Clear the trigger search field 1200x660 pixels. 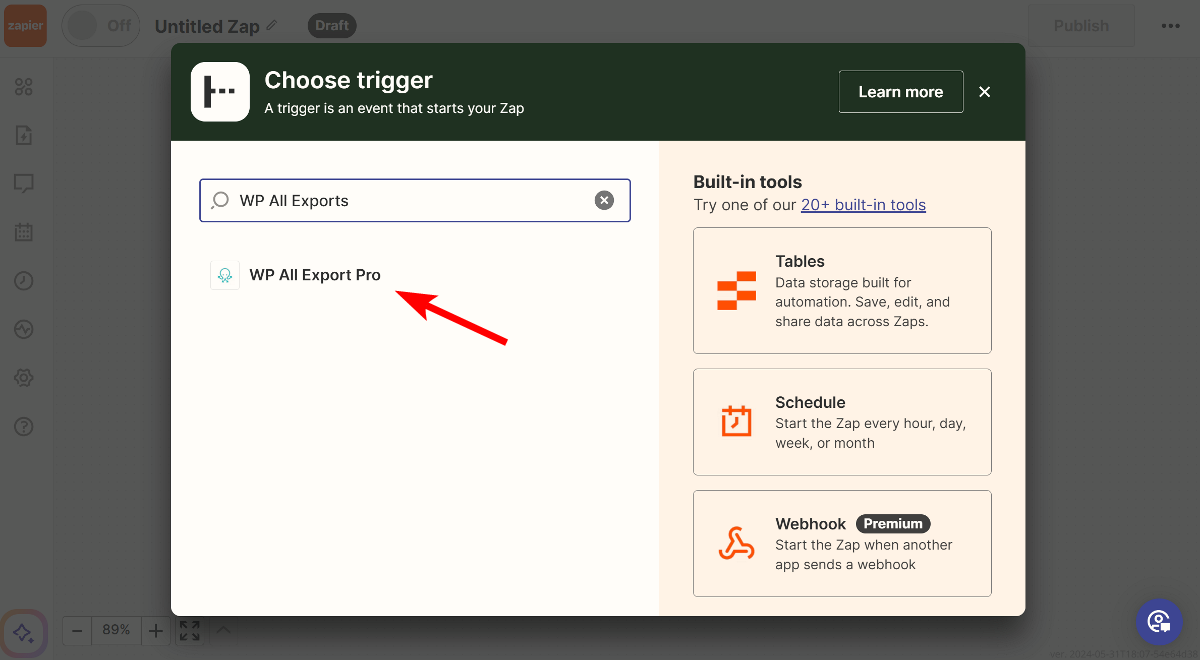(x=604, y=200)
